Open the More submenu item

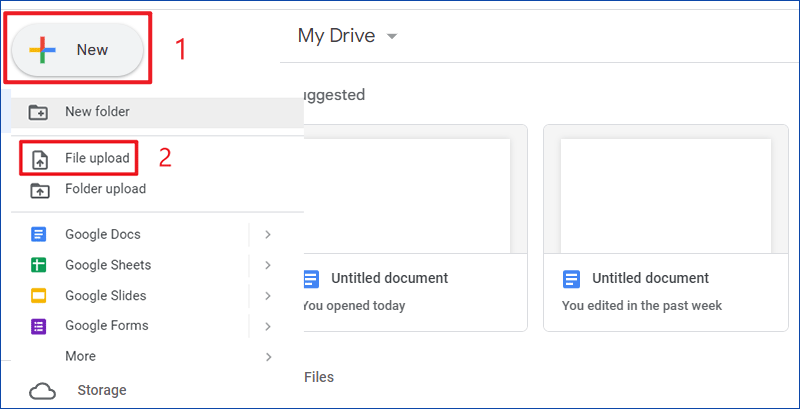pyautogui.click(x=158, y=356)
